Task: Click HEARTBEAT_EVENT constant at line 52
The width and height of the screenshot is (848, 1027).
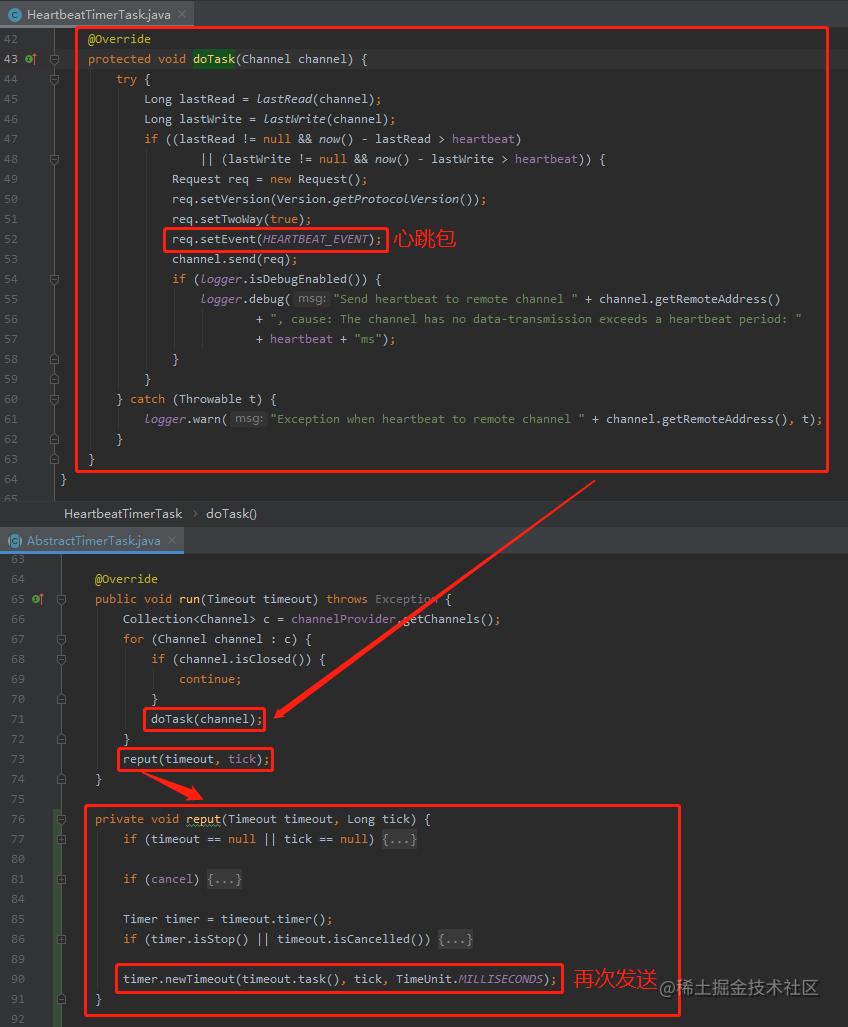Action: (x=316, y=239)
